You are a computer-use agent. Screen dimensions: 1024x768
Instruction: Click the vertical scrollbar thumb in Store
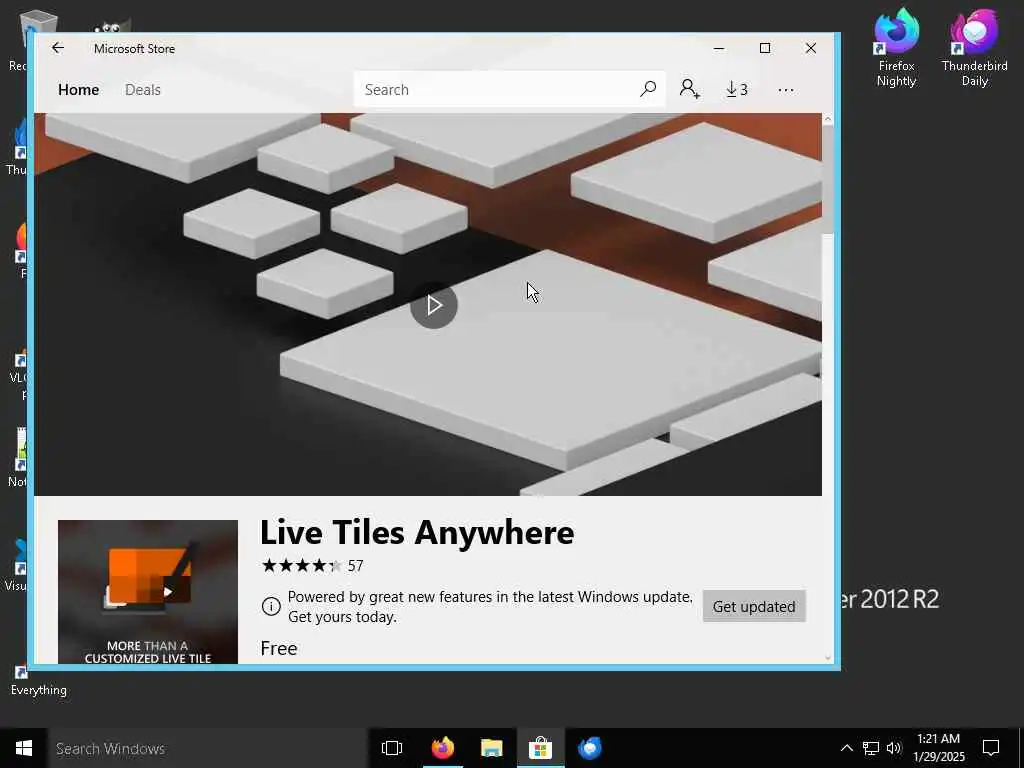827,180
